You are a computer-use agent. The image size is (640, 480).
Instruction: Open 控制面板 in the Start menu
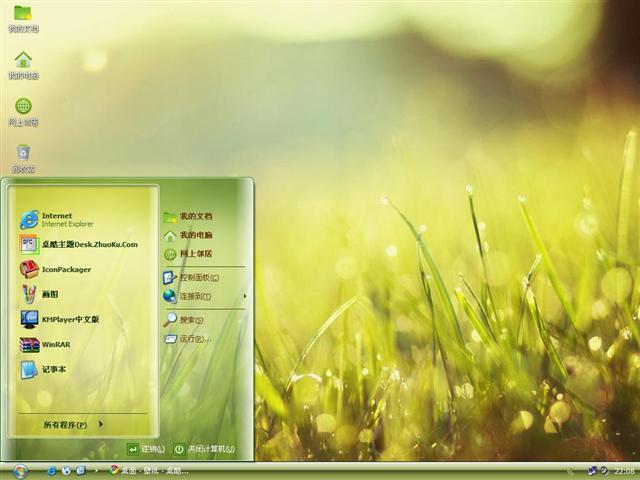point(196,277)
